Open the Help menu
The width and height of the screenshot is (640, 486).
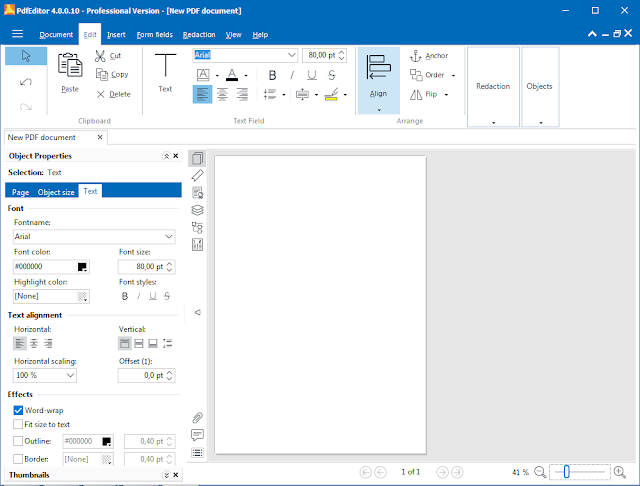tap(260, 35)
